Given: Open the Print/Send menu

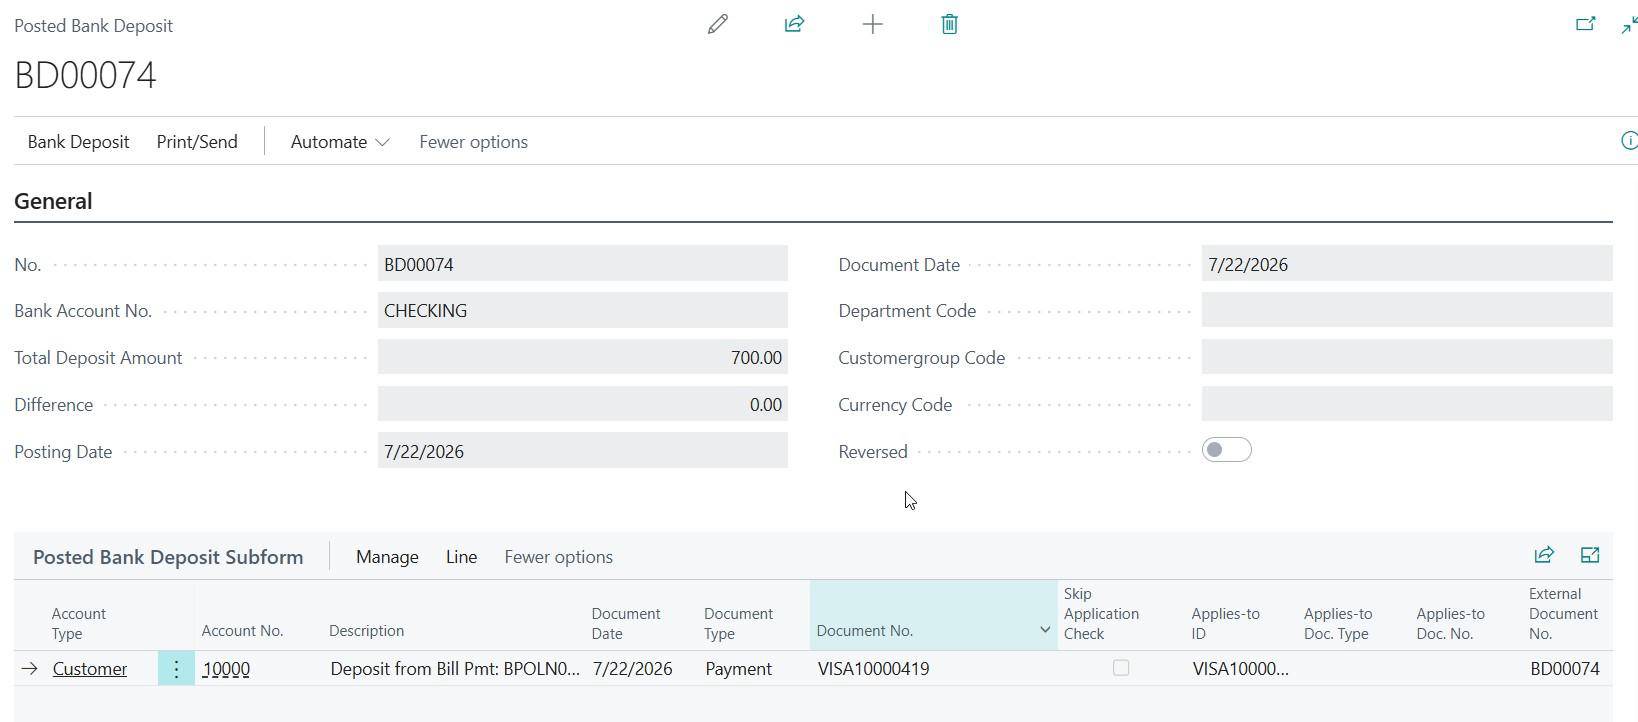Looking at the screenshot, I should 197,142.
